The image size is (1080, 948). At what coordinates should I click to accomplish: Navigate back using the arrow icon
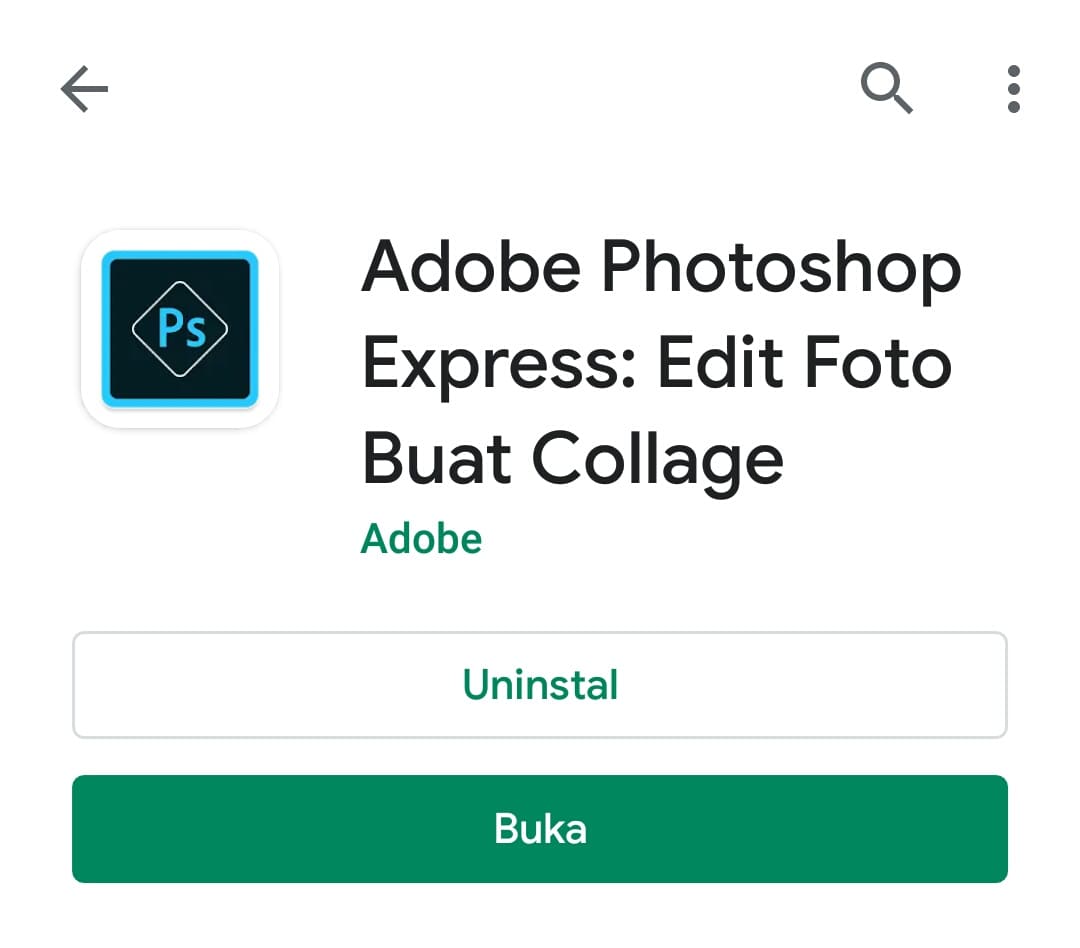tap(85, 89)
